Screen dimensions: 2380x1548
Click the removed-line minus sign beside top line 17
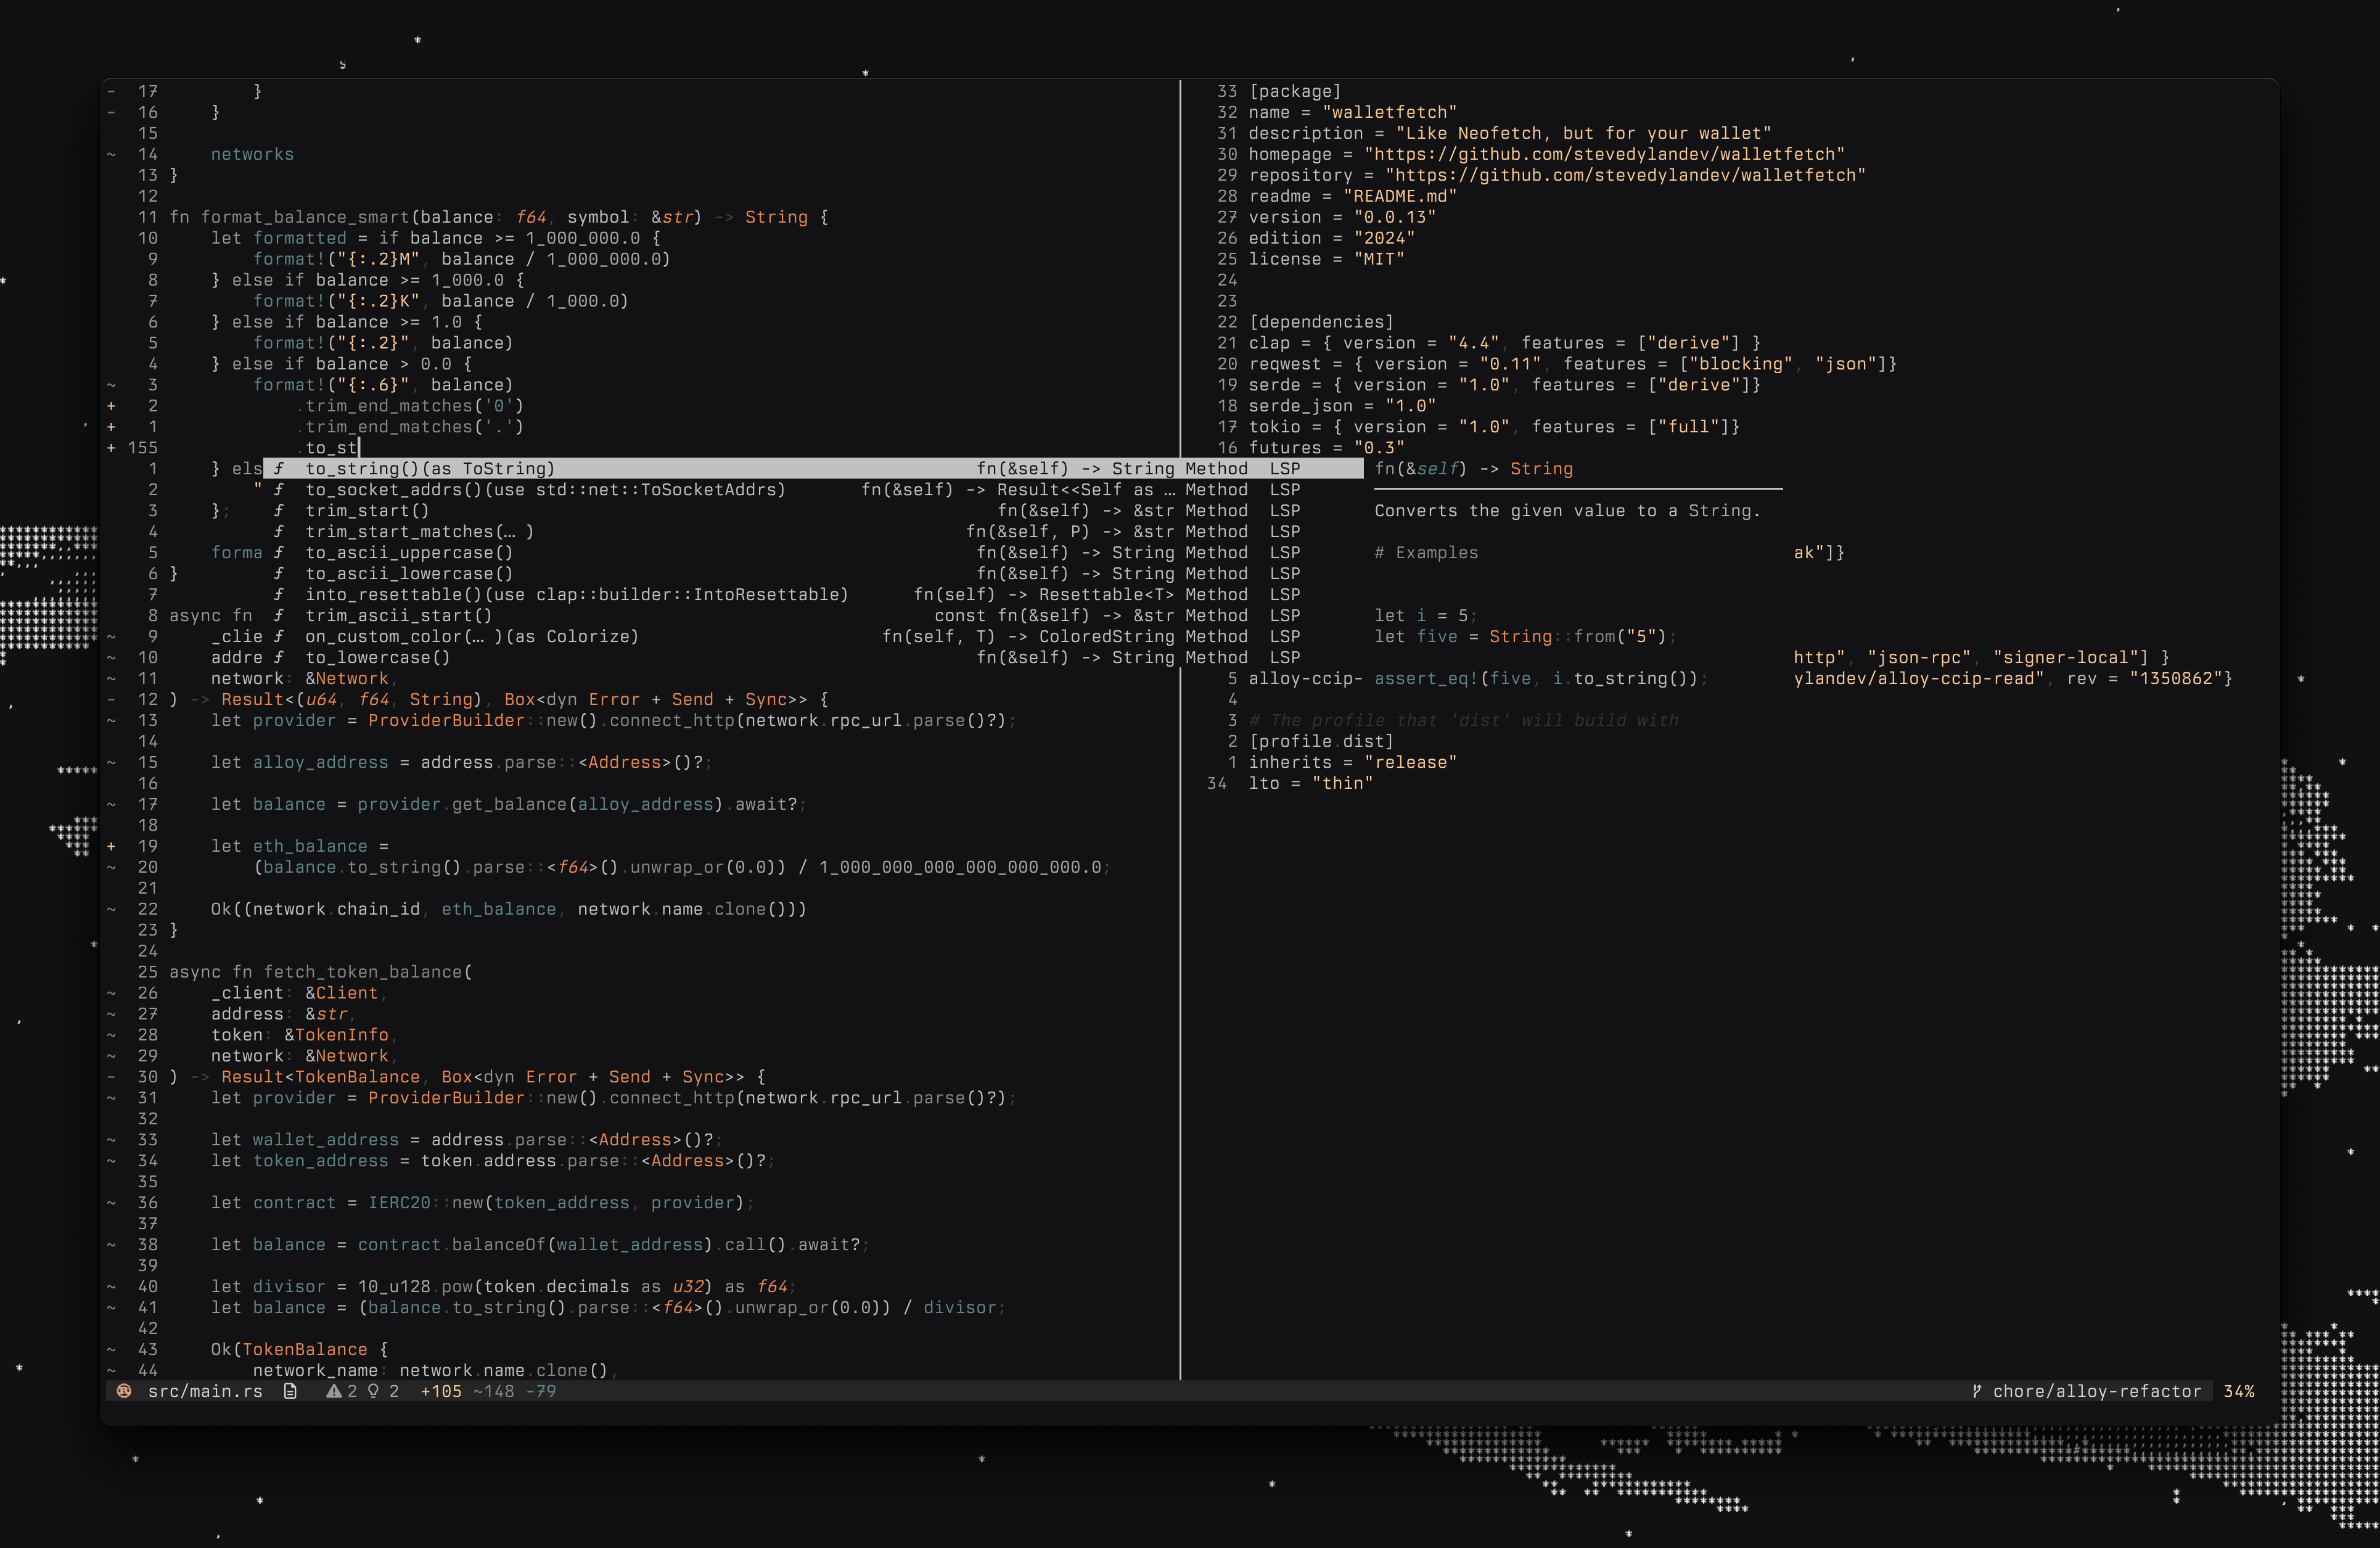[x=111, y=91]
